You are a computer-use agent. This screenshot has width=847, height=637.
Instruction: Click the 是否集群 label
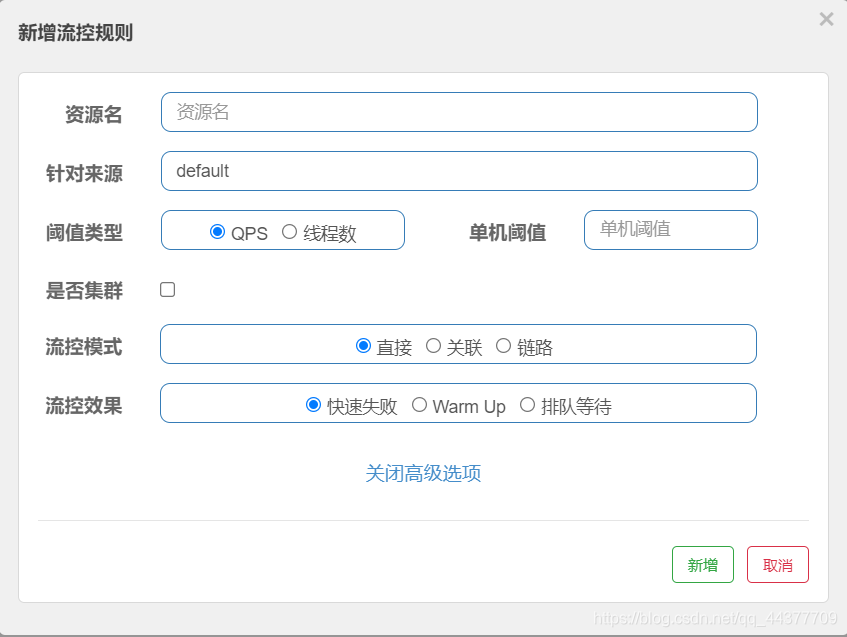pos(84,290)
